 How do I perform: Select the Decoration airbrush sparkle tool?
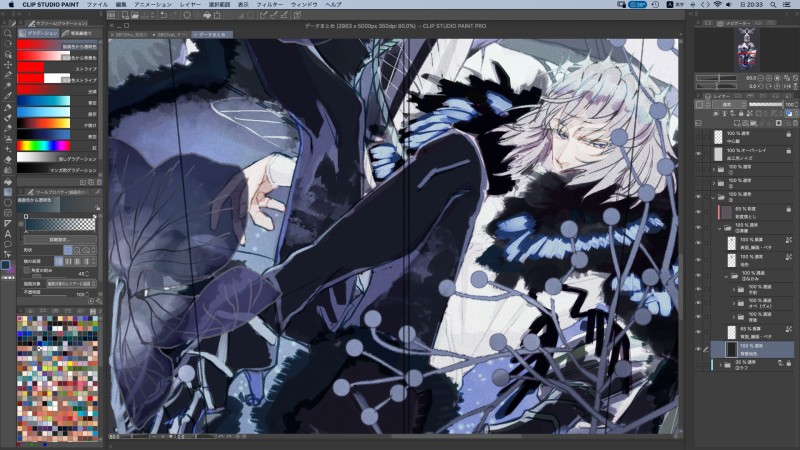tap(8, 149)
